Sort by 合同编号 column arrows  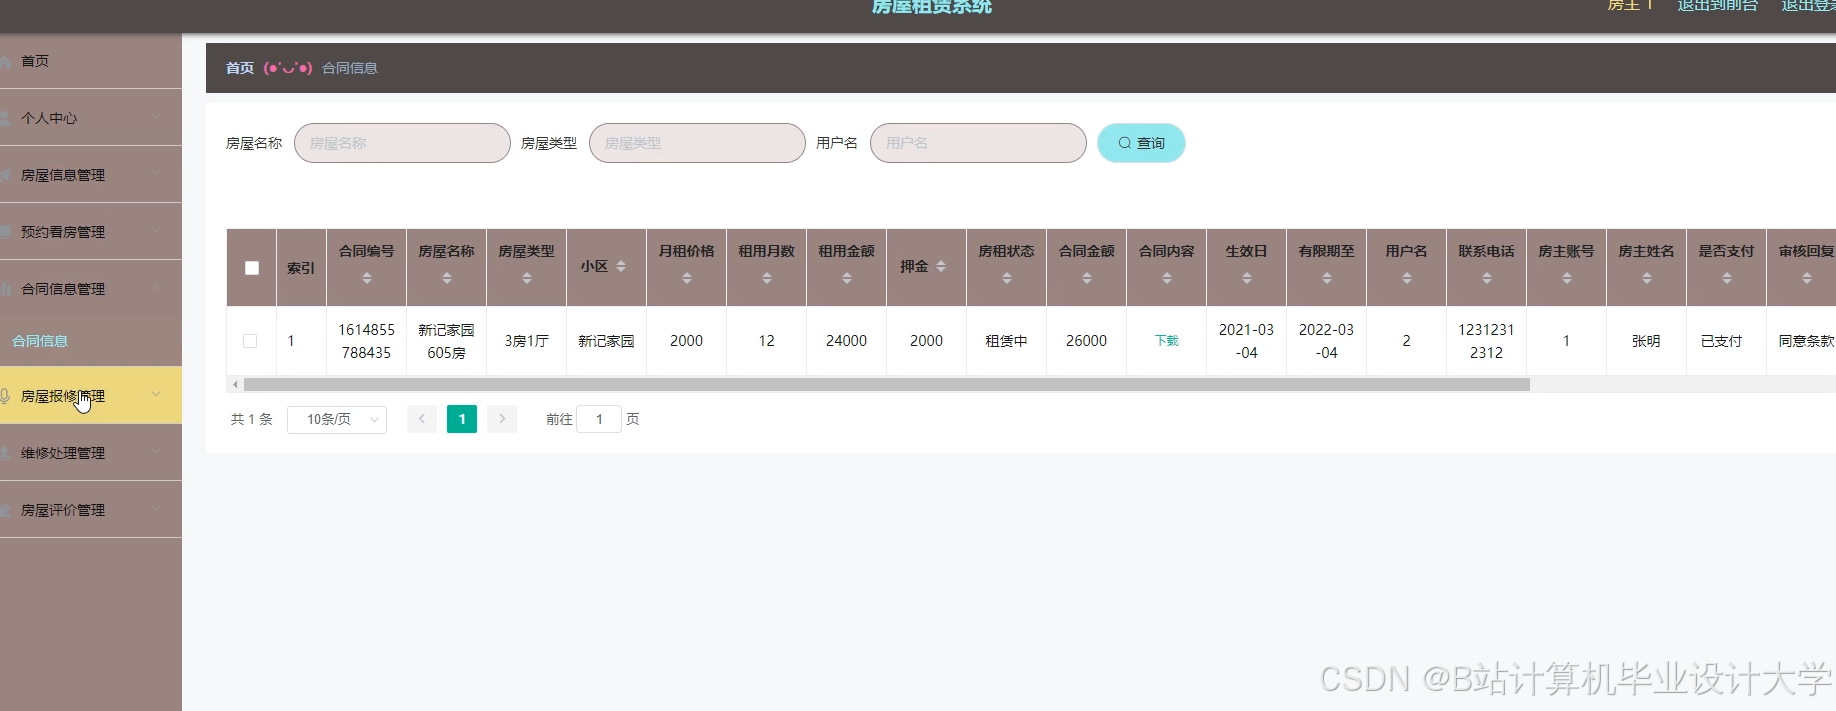click(x=367, y=279)
